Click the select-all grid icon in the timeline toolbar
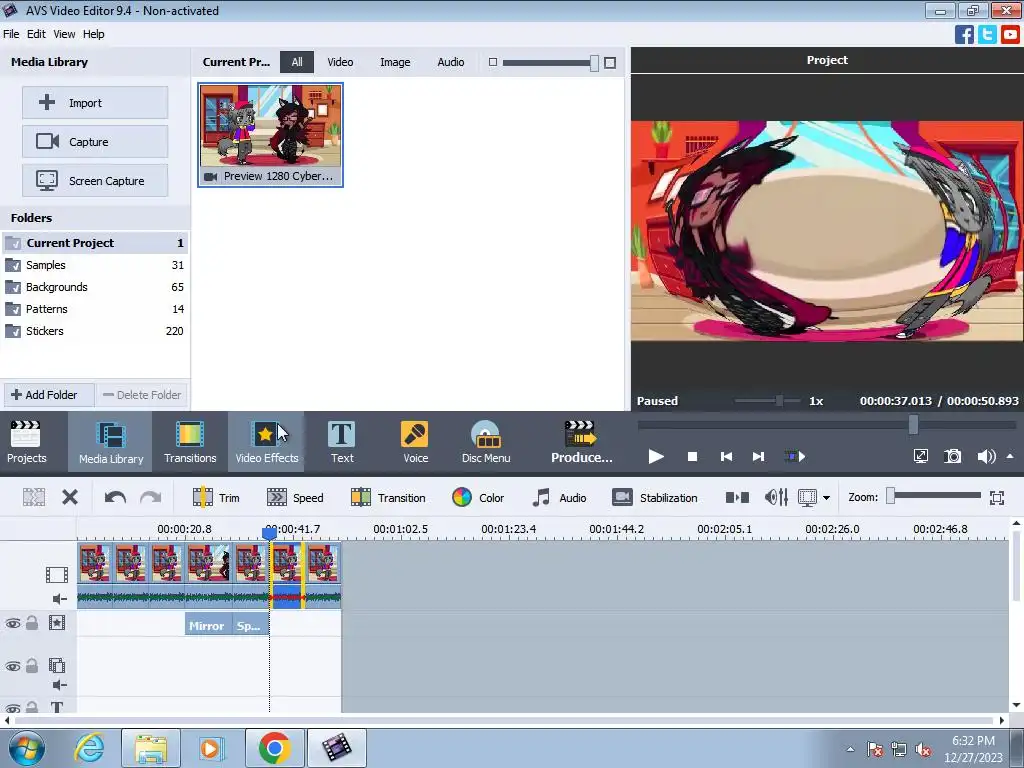 click(34, 498)
